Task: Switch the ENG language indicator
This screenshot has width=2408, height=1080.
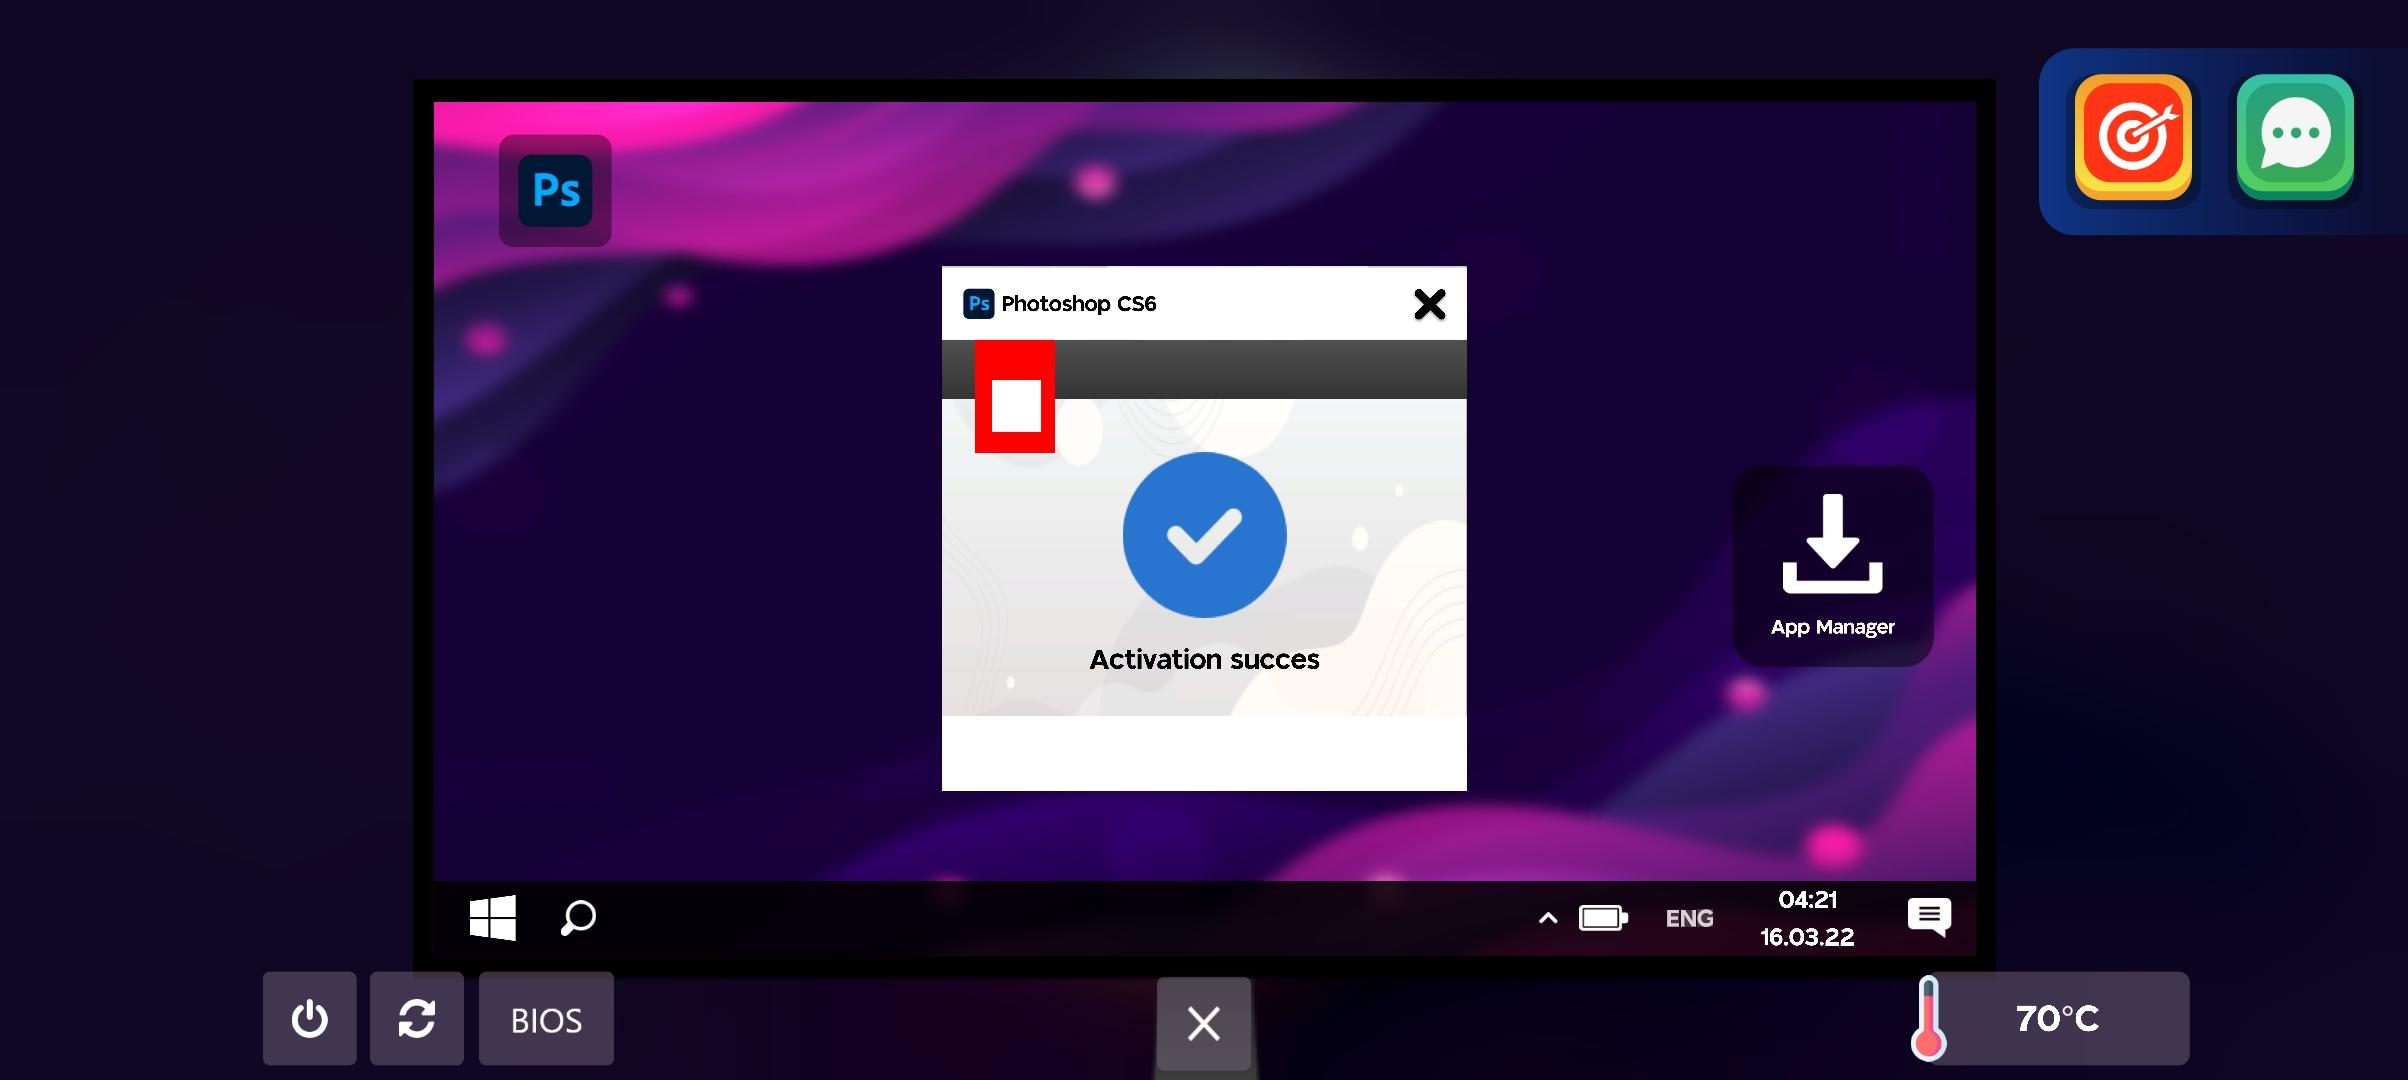Action: (x=1689, y=918)
